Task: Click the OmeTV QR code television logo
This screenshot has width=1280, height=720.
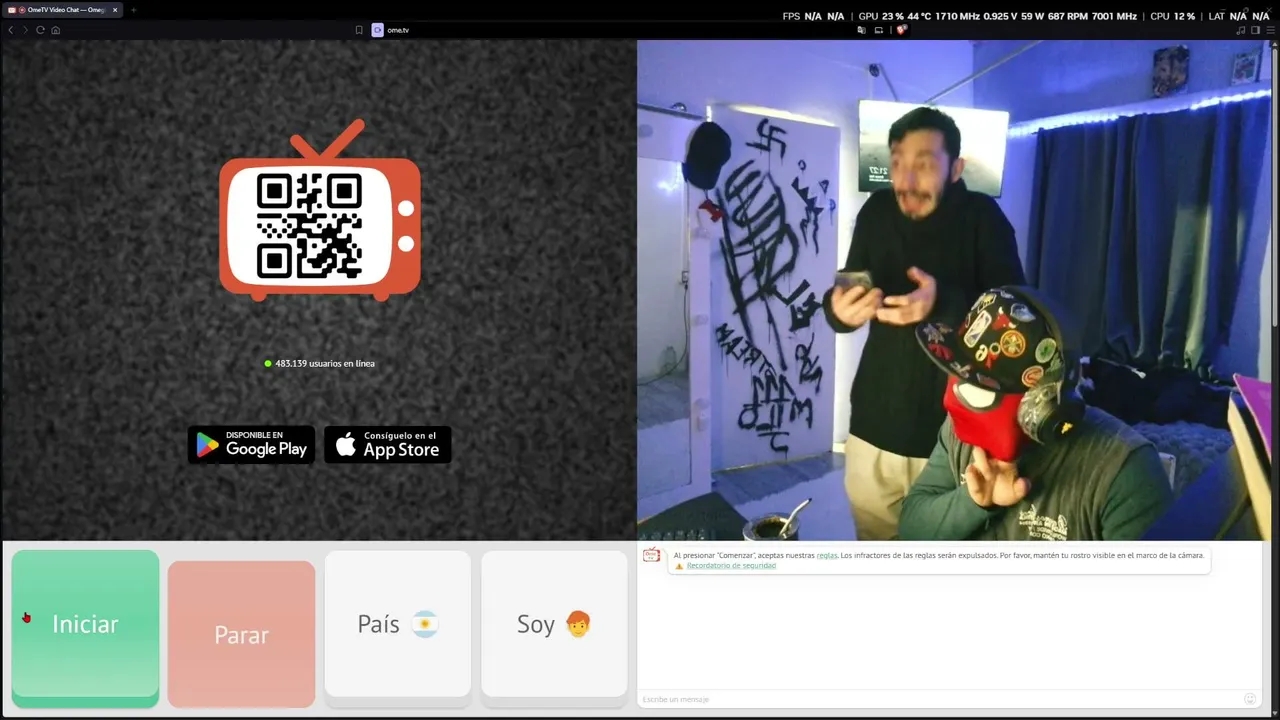Action: (320, 210)
